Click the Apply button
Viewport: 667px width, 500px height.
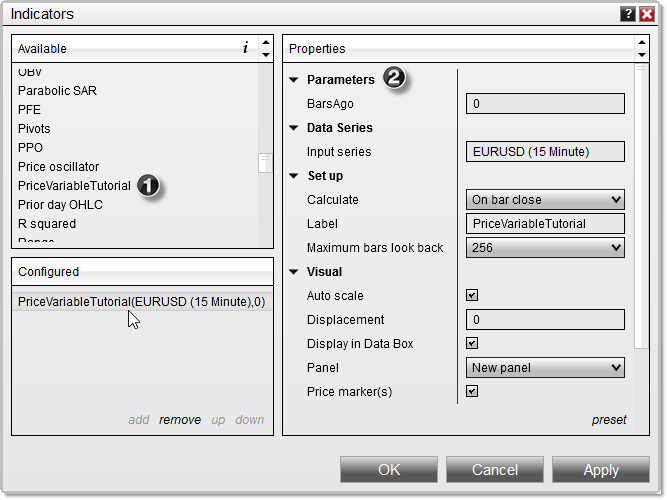pos(600,470)
